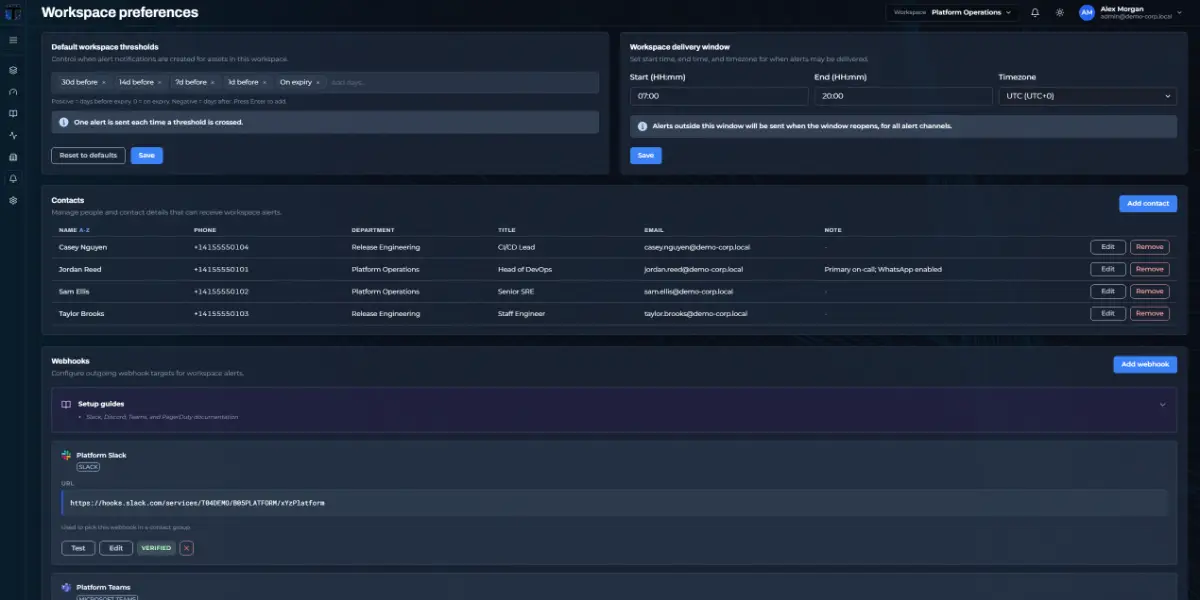Open the gauge dashboard sidebar icon

click(13, 92)
